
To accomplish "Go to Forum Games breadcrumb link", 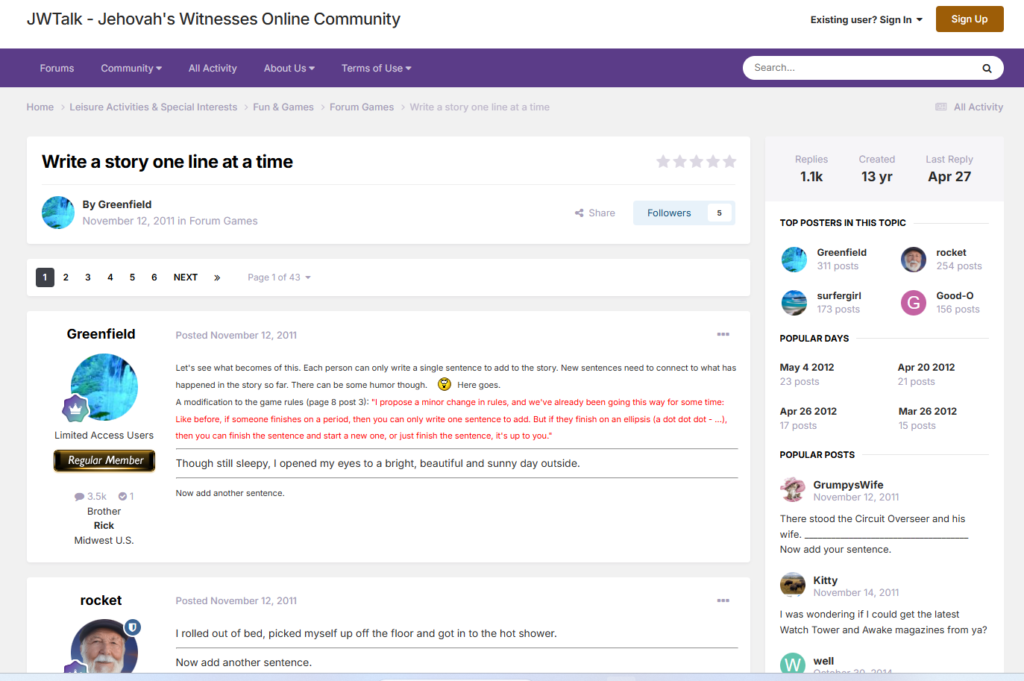I will click(361, 107).
